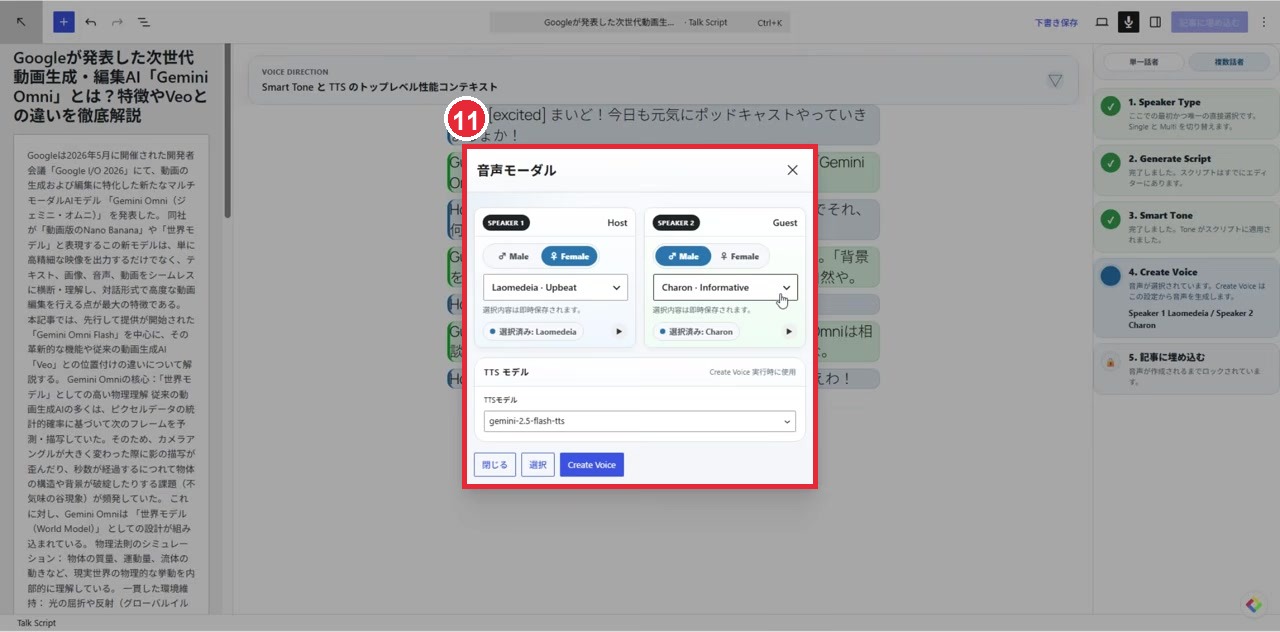The height and width of the screenshot is (632, 1280).
Task: Select Female for Speaker 1
Action: [x=569, y=256]
